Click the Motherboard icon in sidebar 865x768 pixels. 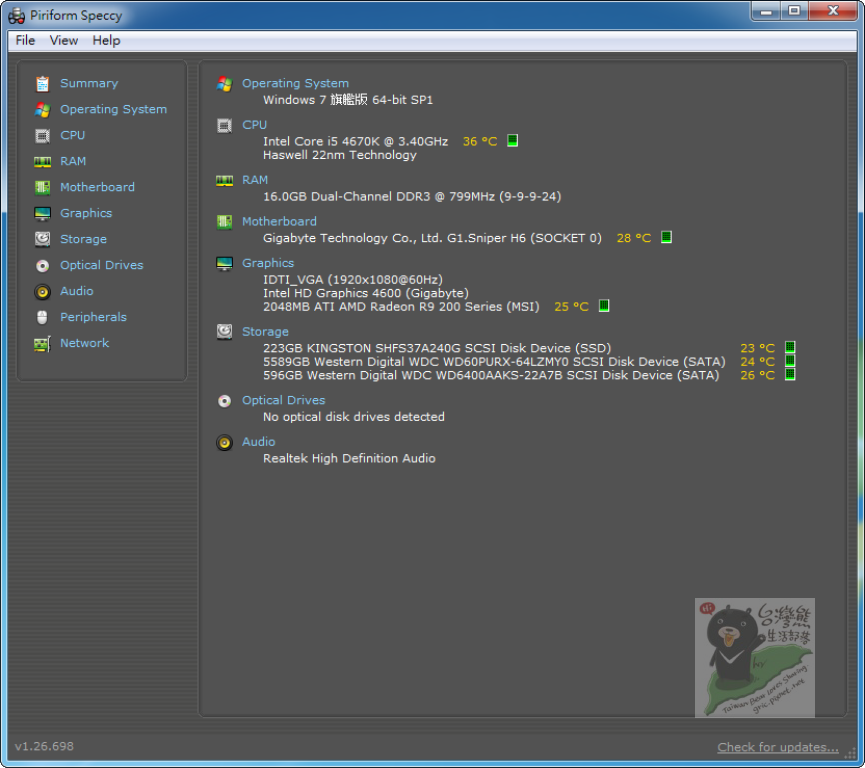pos(42,187)
